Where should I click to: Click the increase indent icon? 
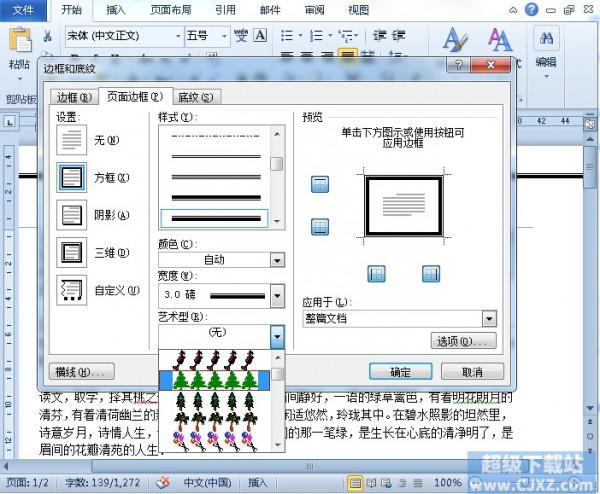(398, 36)
